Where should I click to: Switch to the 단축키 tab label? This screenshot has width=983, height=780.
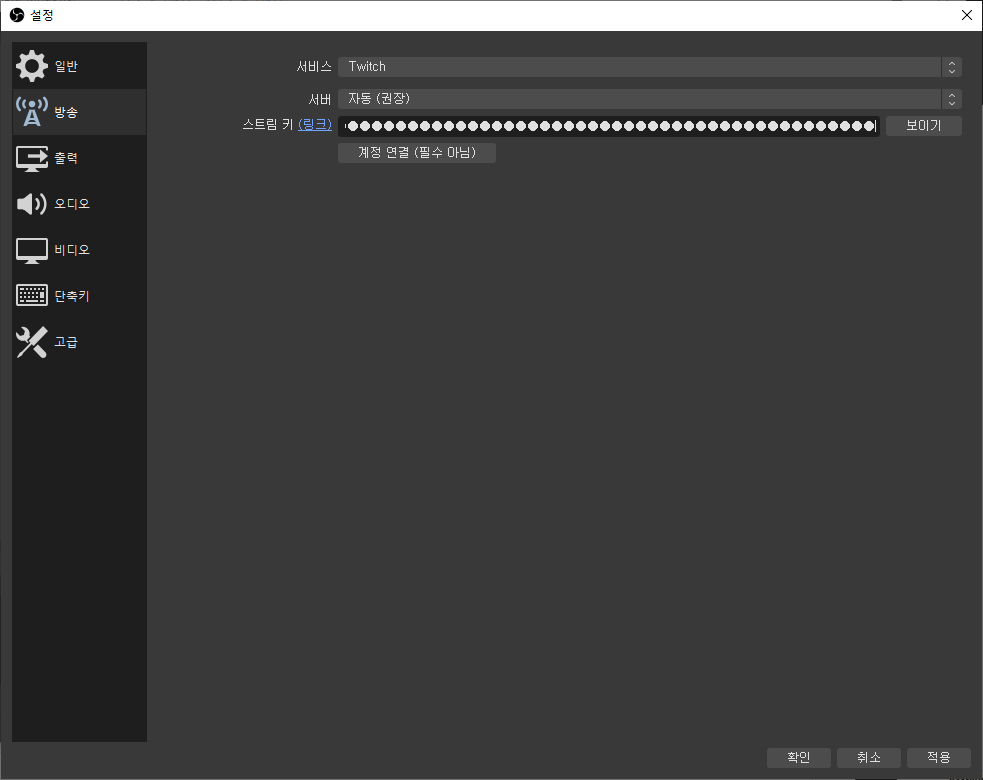click(72, 296)
